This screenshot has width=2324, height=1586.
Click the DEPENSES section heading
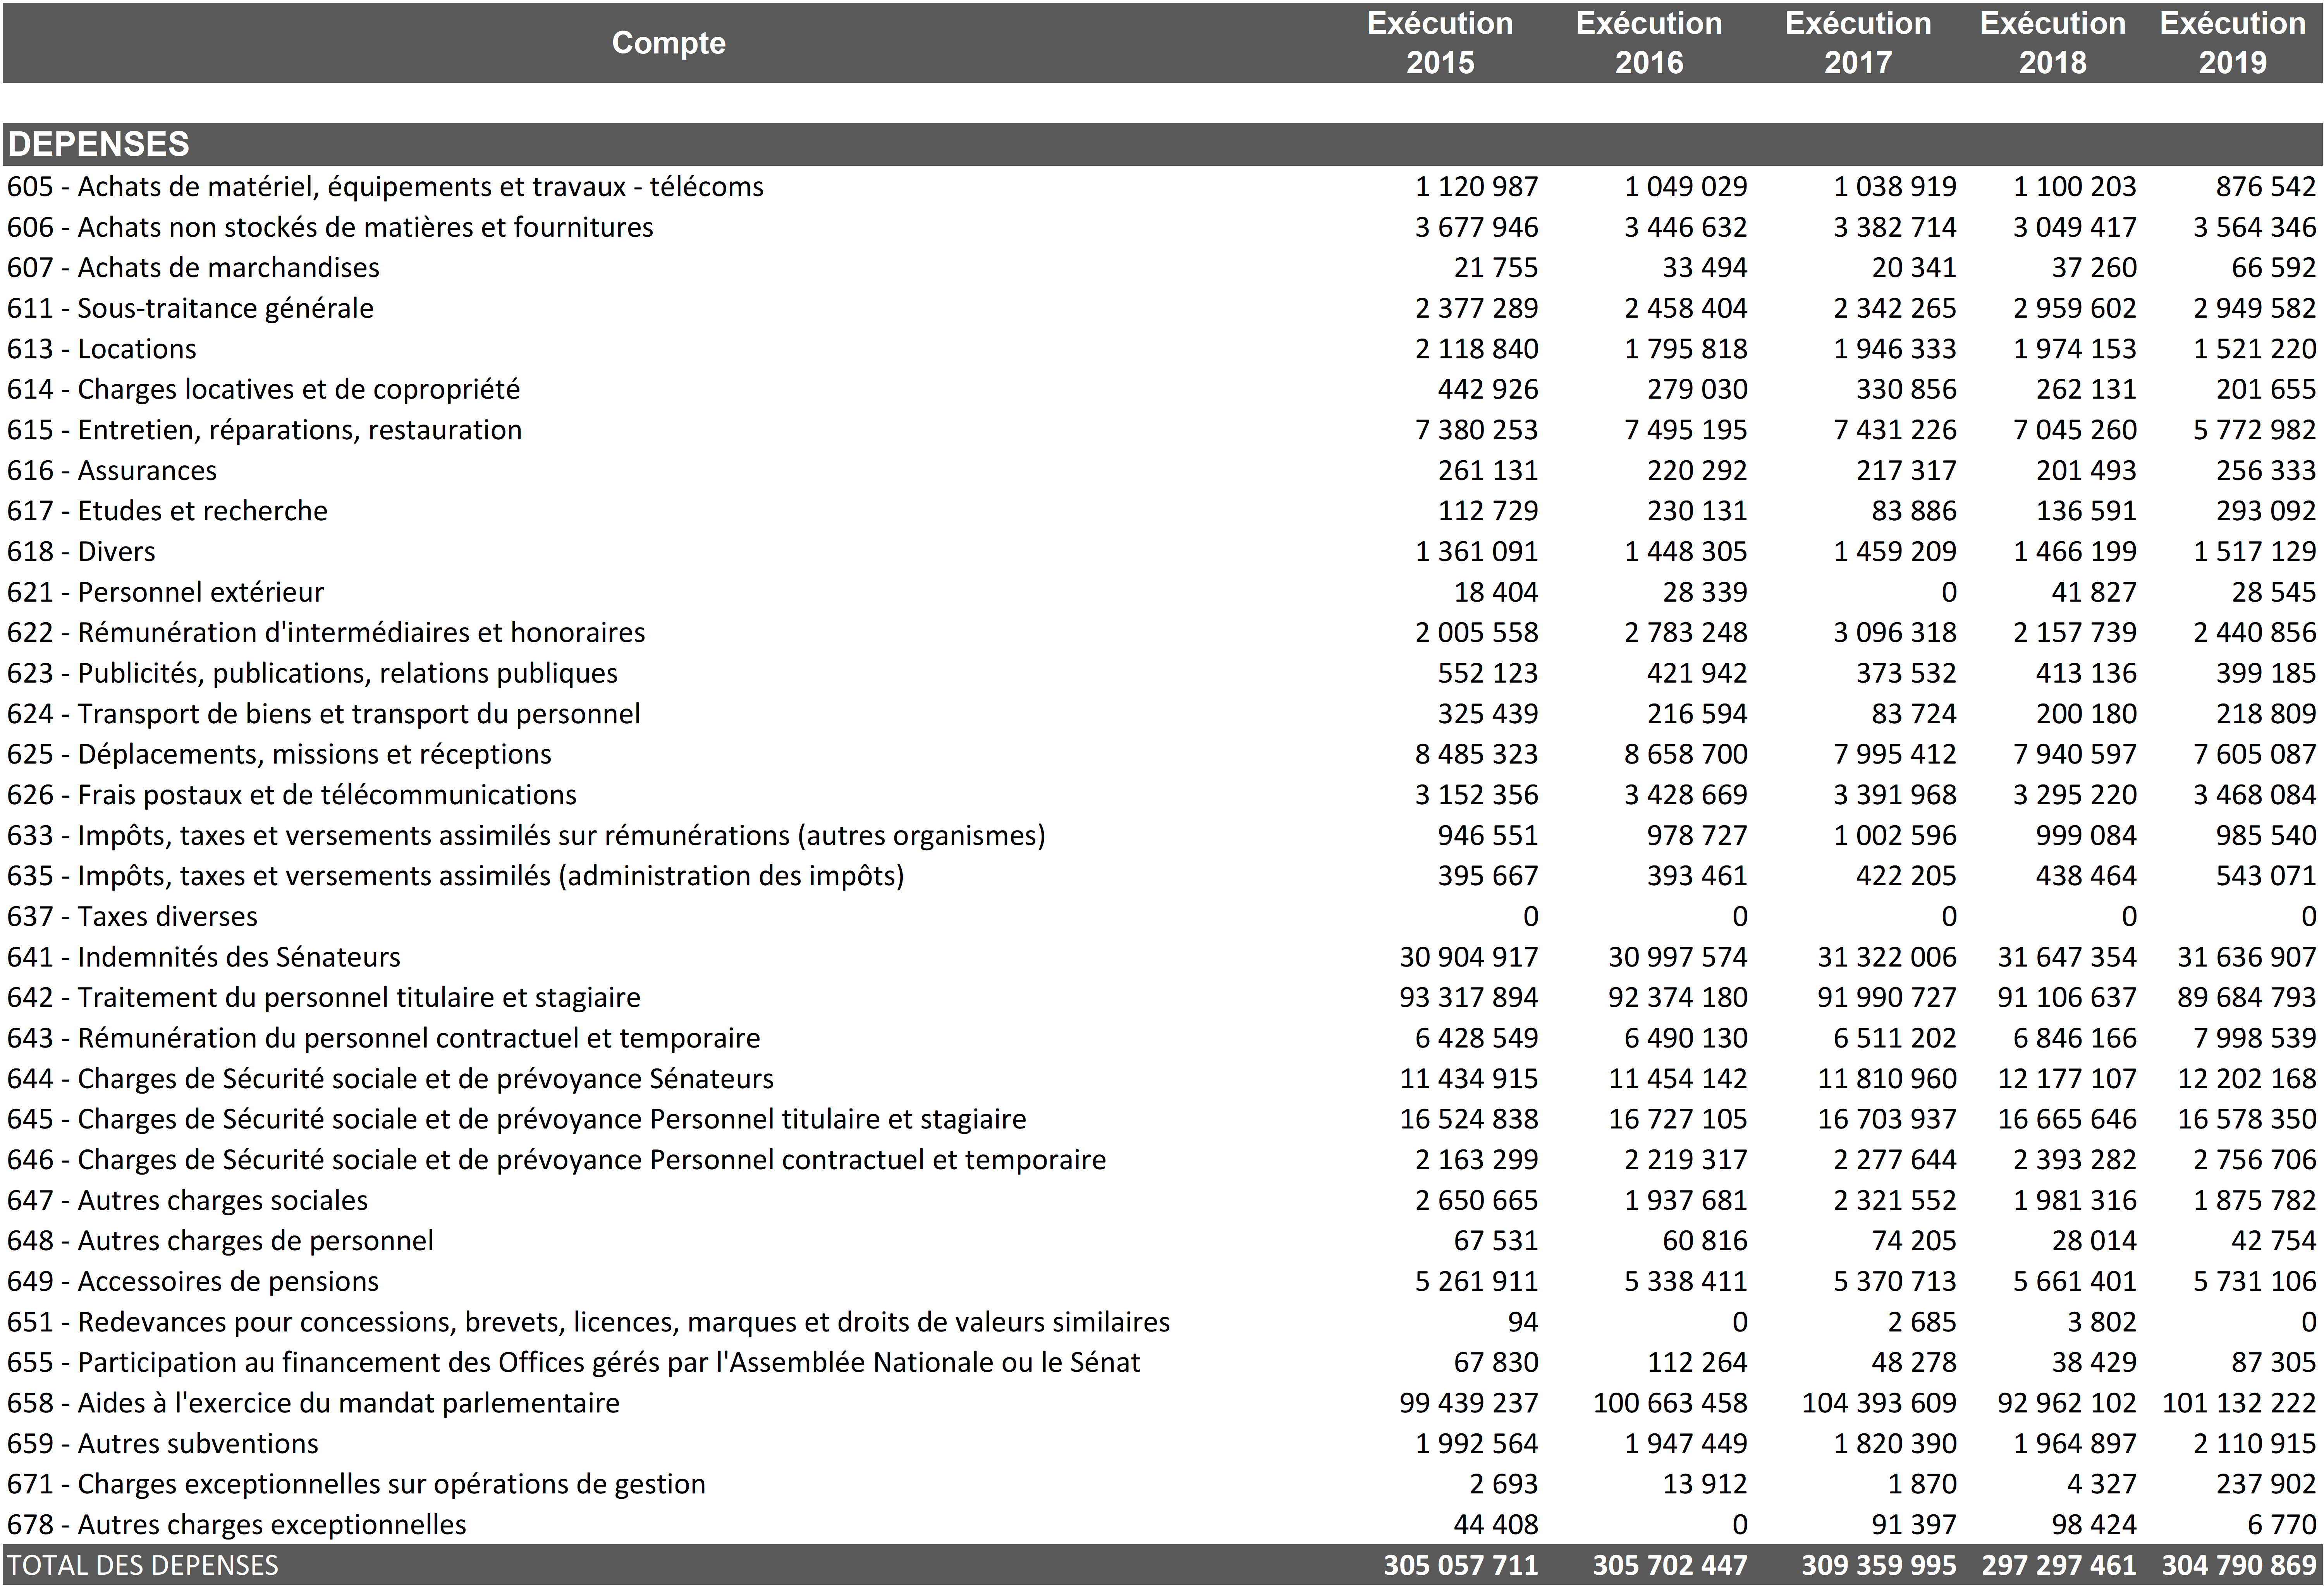[98, 144]
